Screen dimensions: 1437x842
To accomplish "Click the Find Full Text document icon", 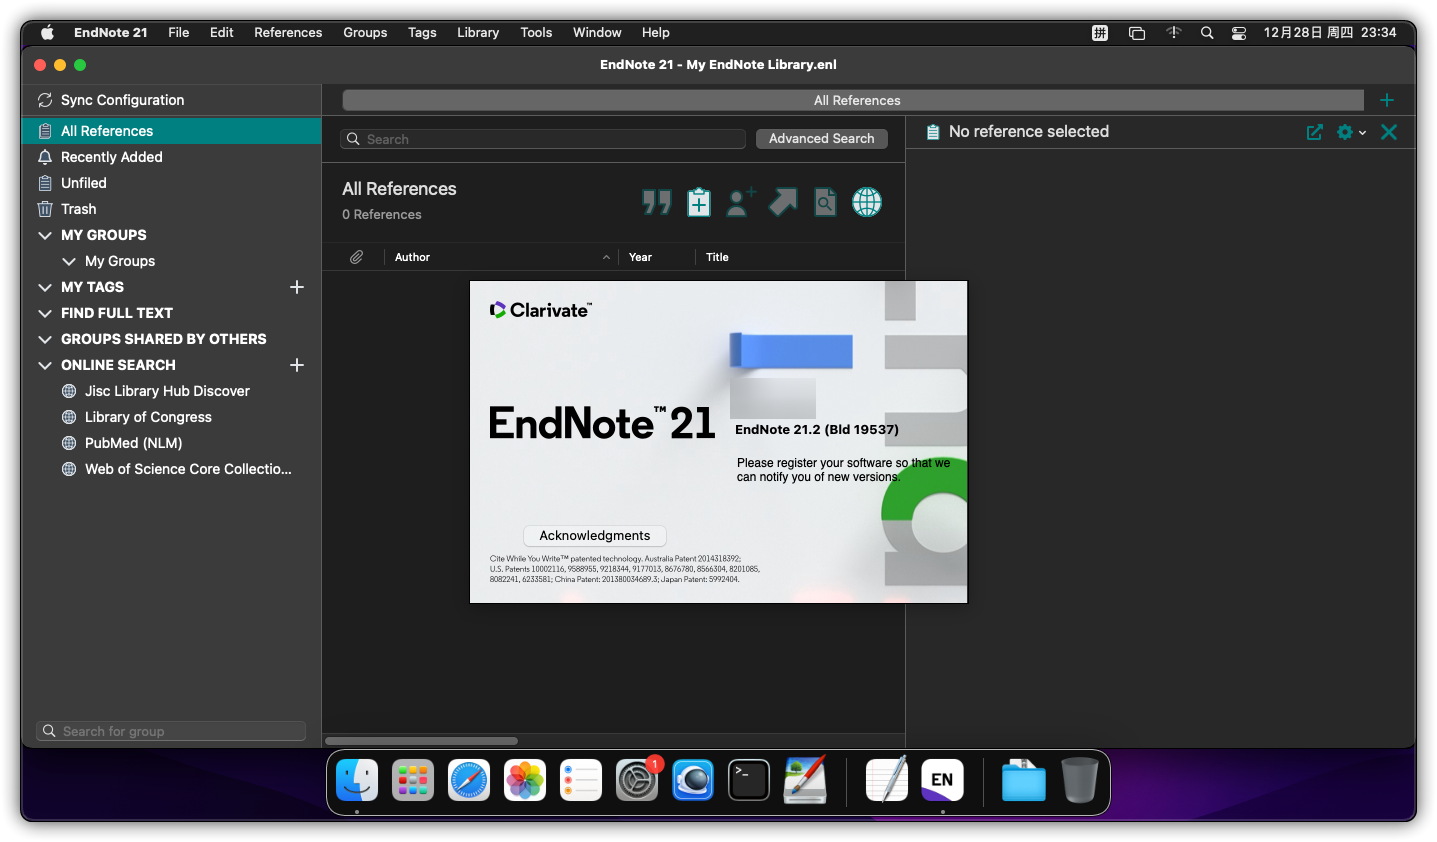I will 825,202.
